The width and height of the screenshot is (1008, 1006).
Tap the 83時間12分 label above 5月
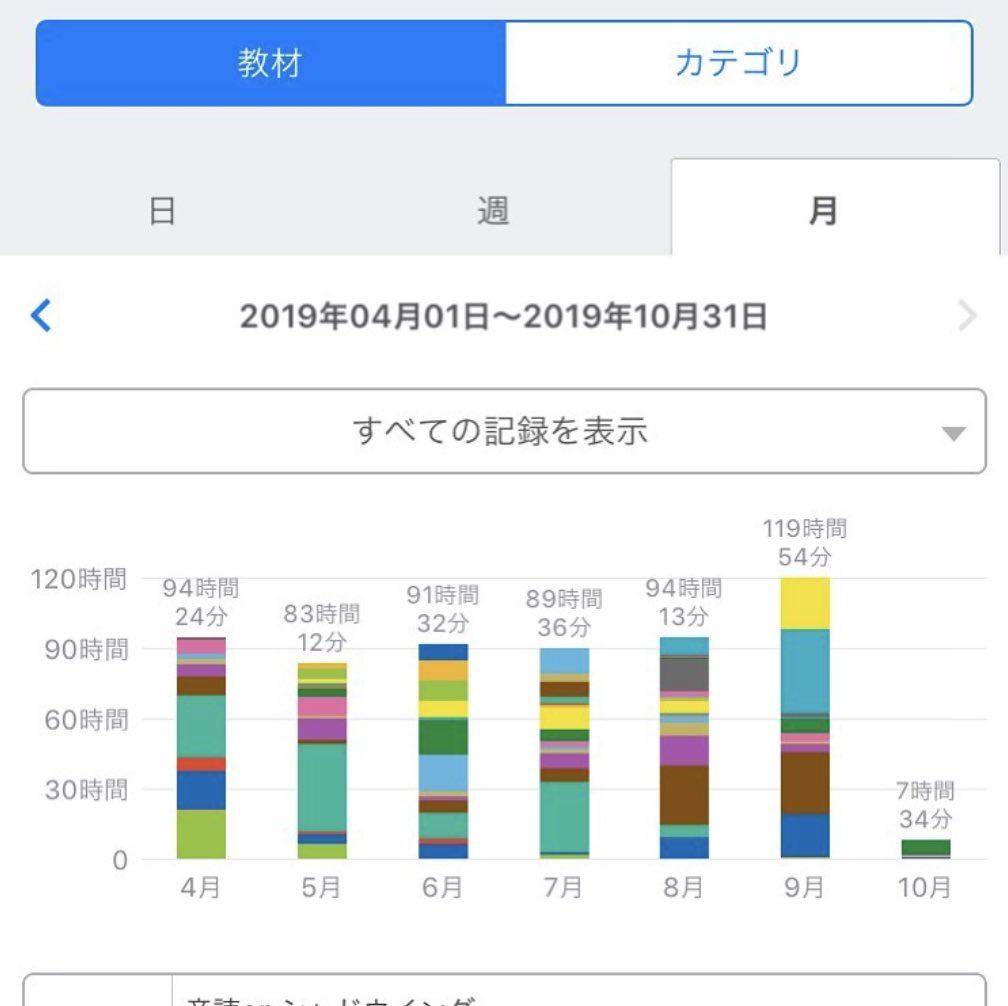coord(322,628)
